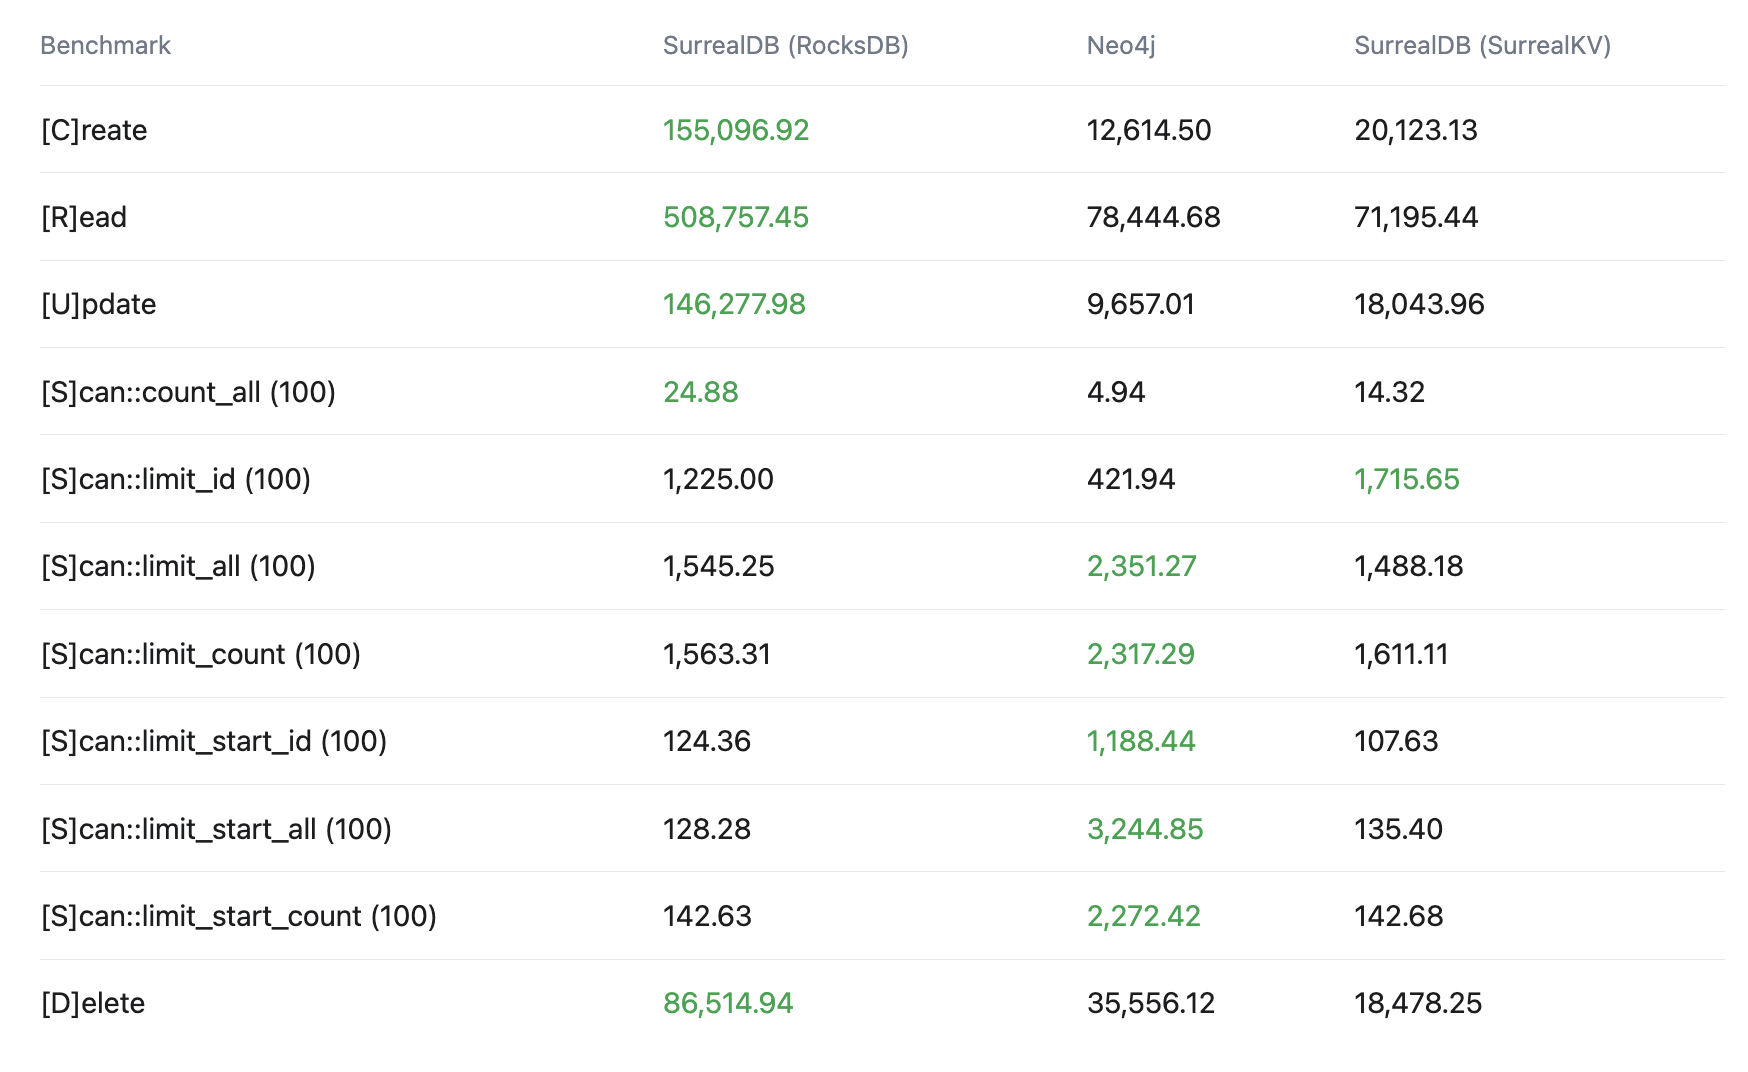Click the green value 508,757.45
This screenshot has height=1072, width=1748.
(736, 217)
